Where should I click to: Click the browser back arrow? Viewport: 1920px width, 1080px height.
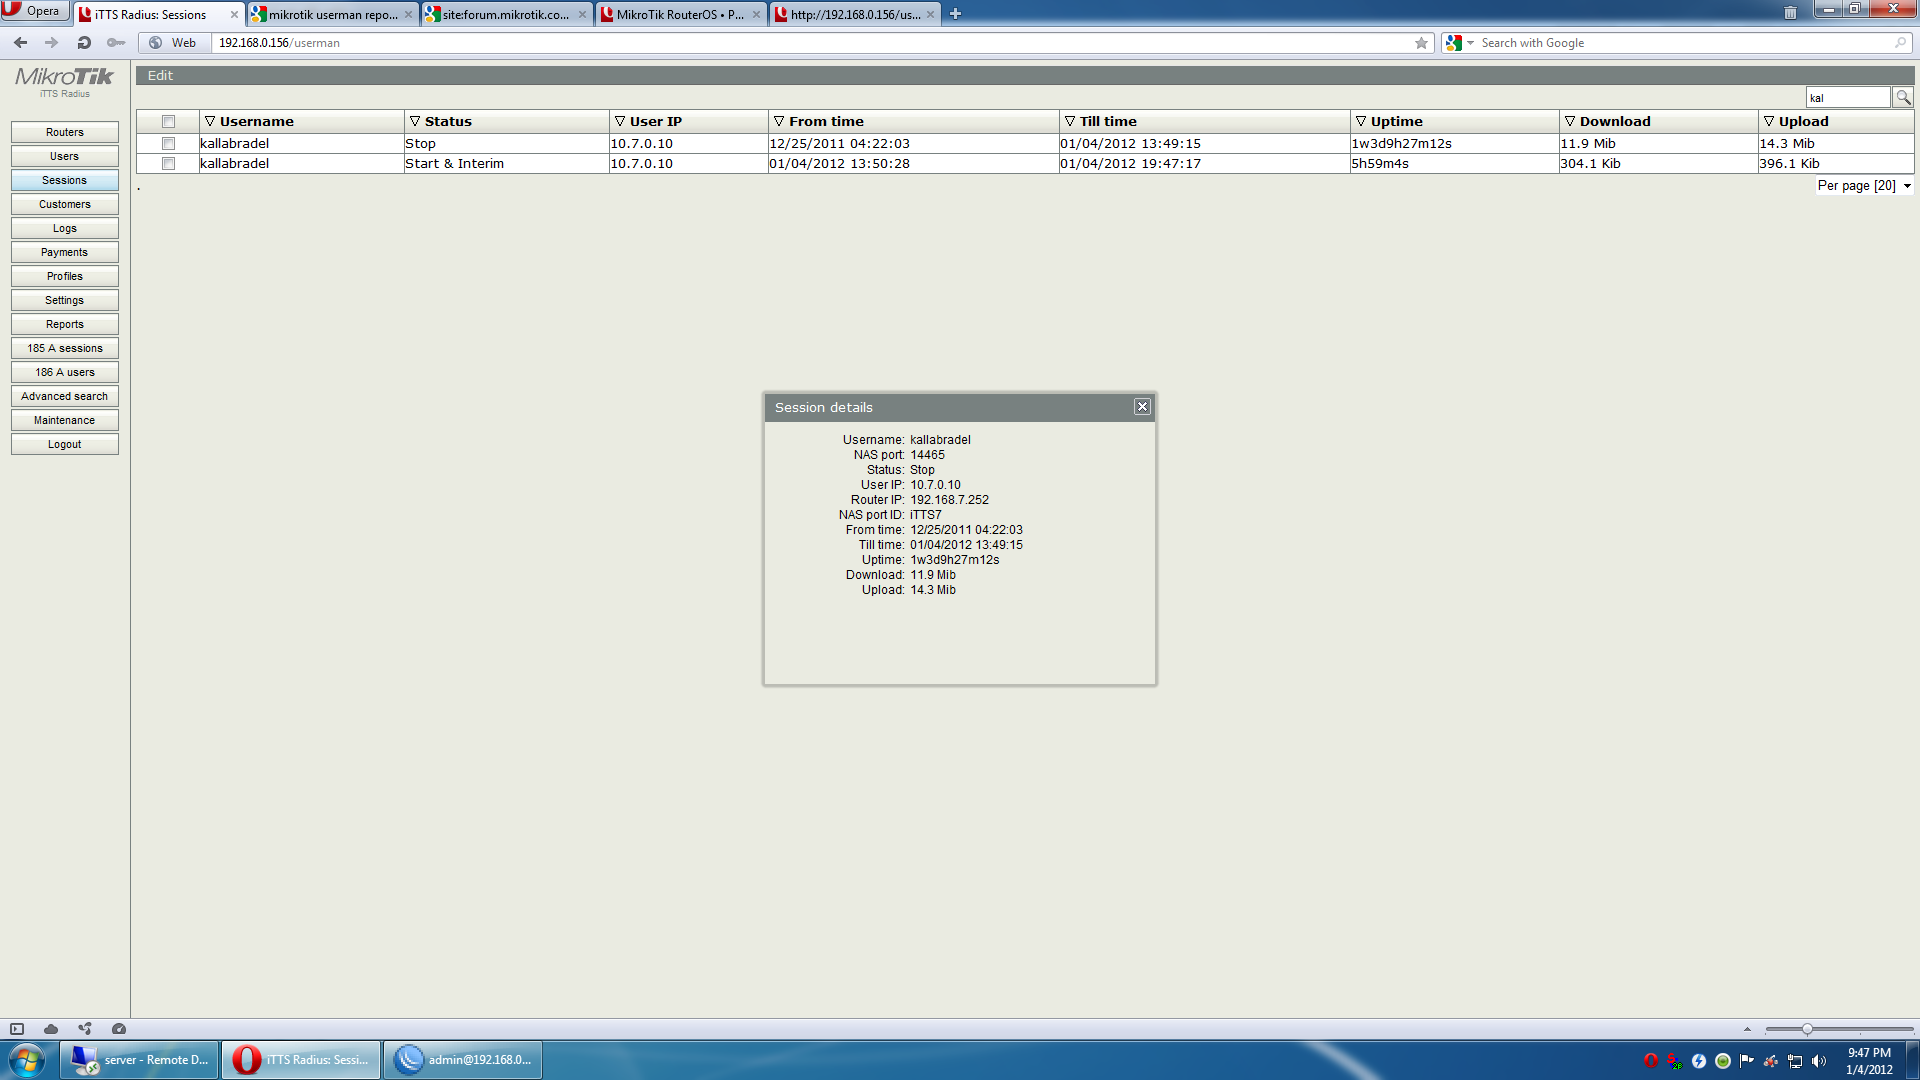tap(20, 43)
